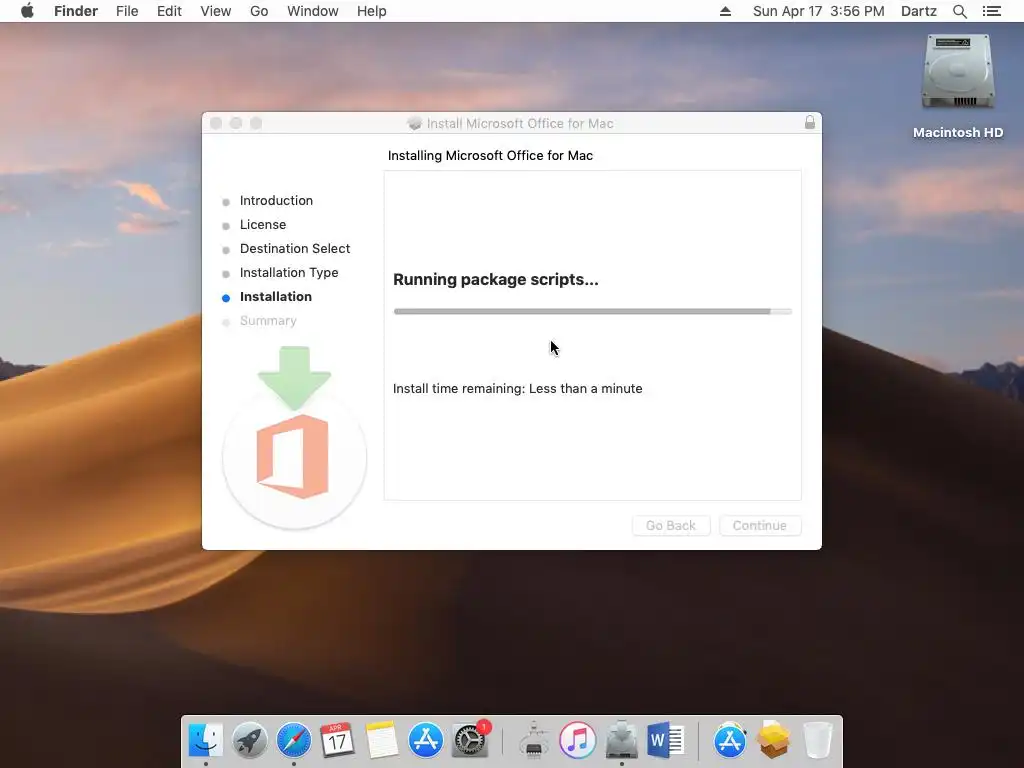Click 'Running package scripts...' status text
Image resolution: width=1024 pixels, height=768 pixels.
[x=496, y=280]
